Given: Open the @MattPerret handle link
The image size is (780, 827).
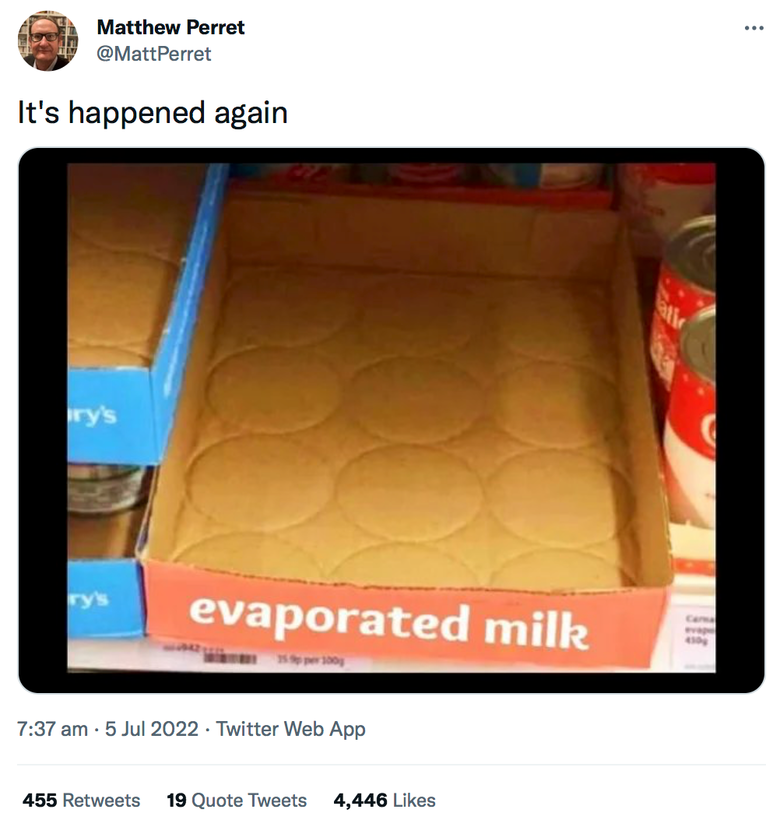Looking at the screenshot, I should pyautogui.click(x=154, y=54).
